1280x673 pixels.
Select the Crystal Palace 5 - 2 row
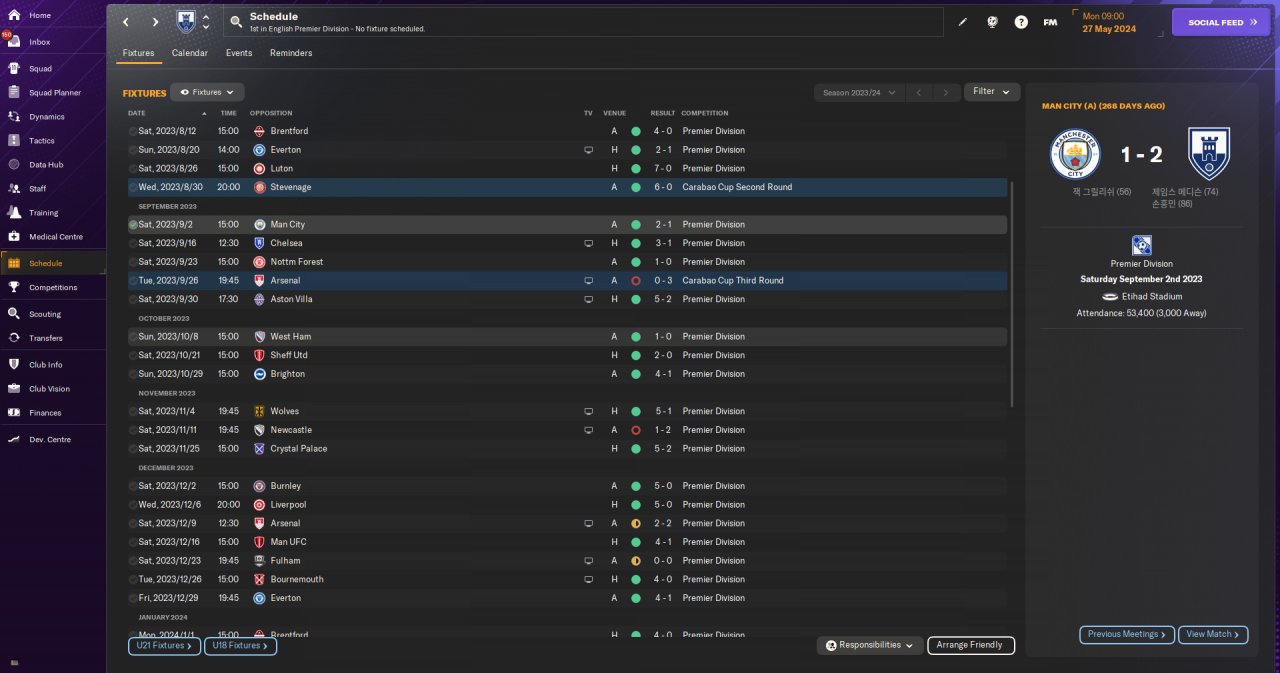(x=567, y=449)
